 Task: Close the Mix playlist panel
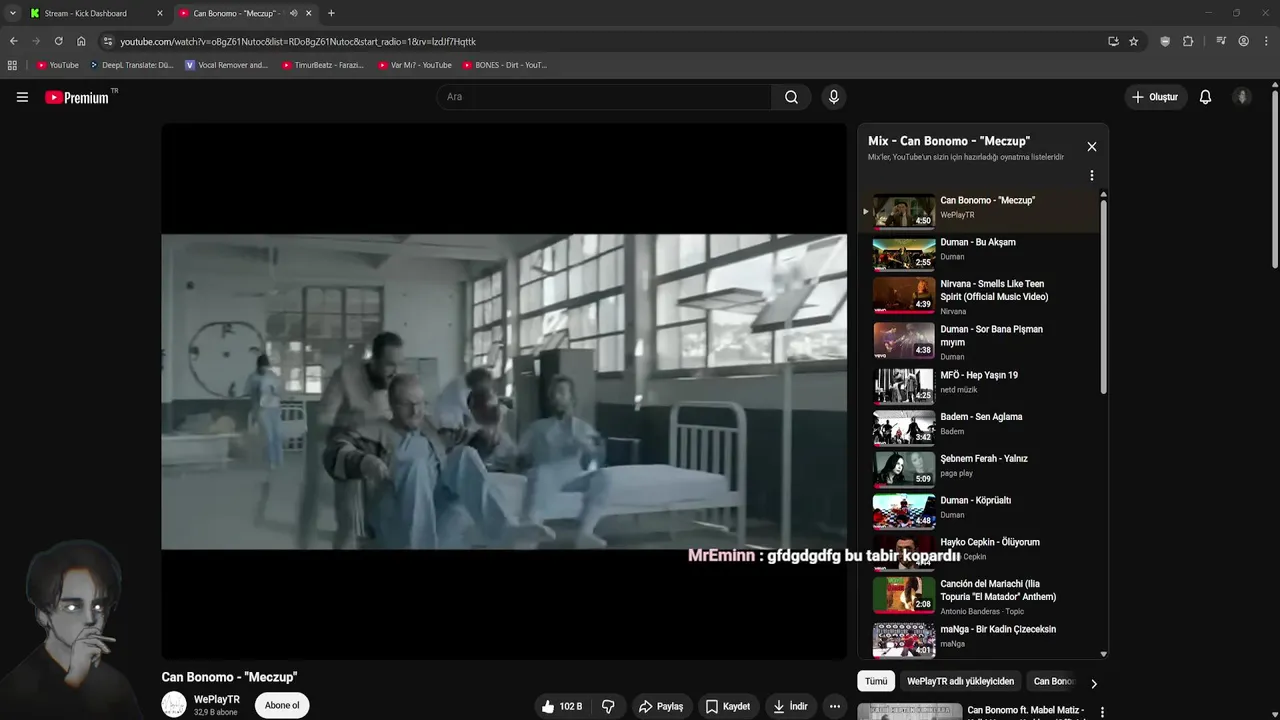(1091, 147)
